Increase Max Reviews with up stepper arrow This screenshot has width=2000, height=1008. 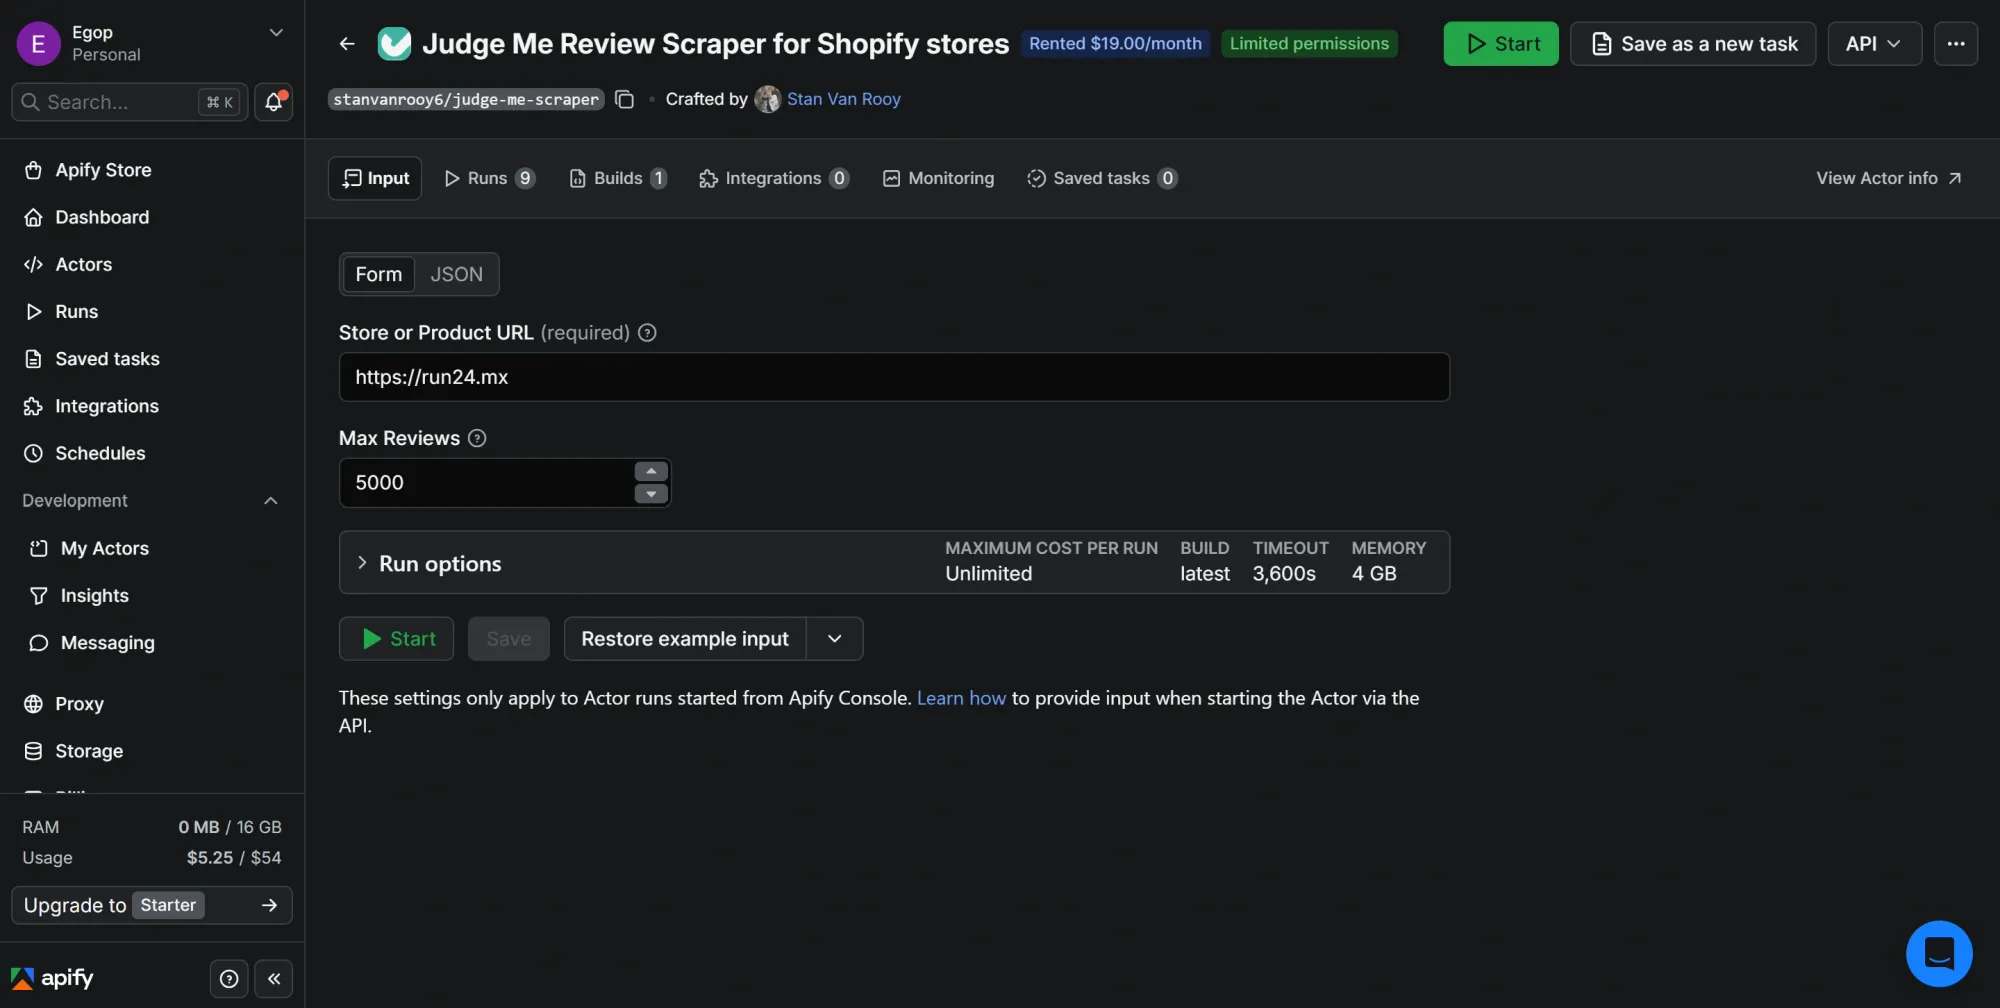651,471
